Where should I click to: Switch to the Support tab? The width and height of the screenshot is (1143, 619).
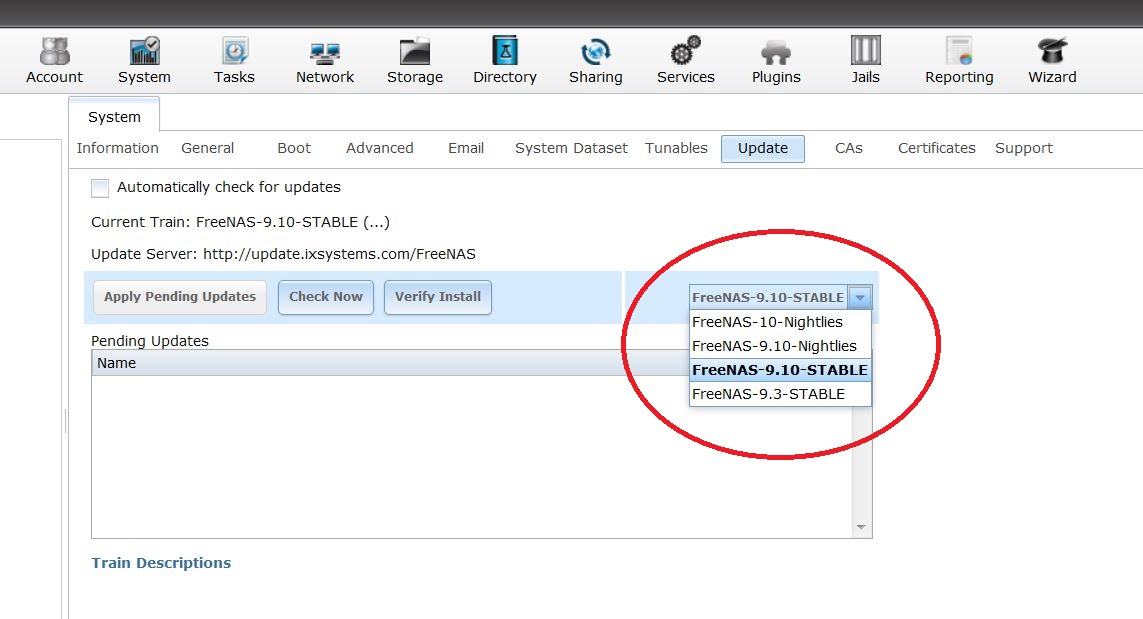[1023, 148]
